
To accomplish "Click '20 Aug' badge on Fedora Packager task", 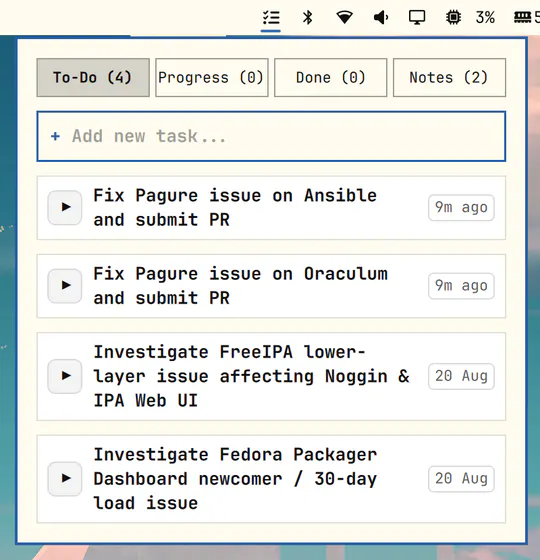I will point(461,479).
